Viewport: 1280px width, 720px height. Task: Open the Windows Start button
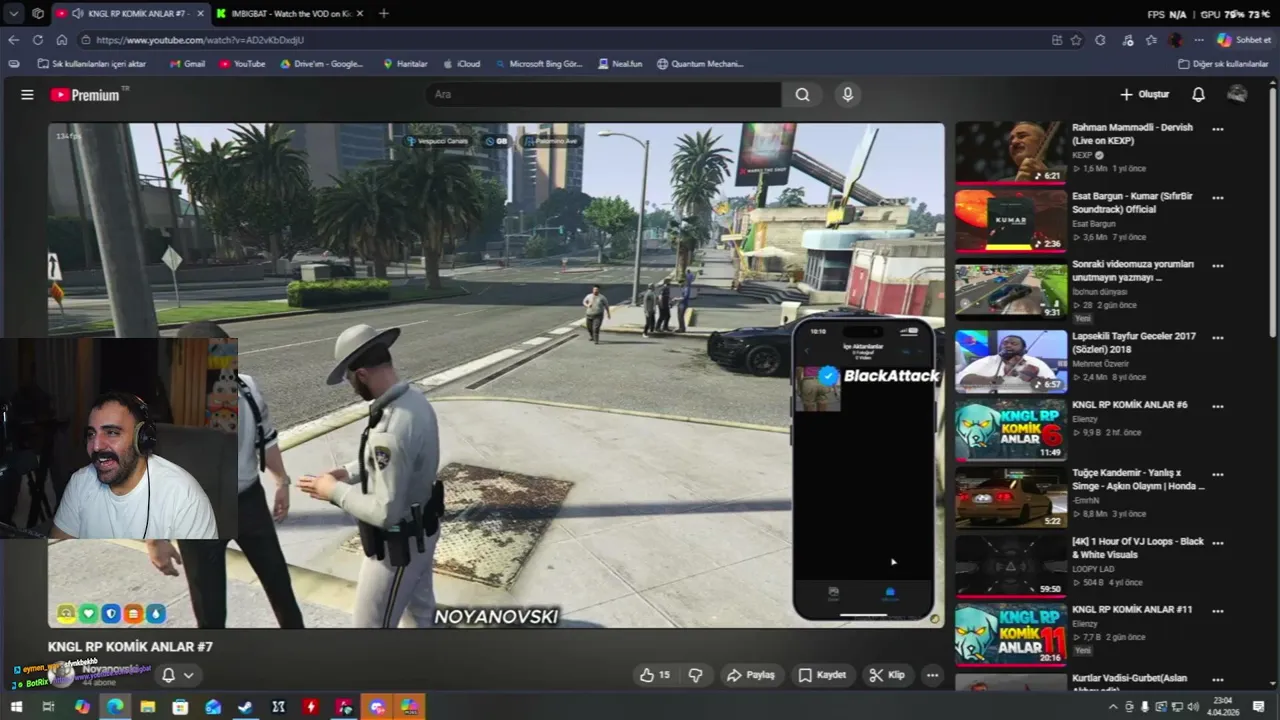coord(16,707)
